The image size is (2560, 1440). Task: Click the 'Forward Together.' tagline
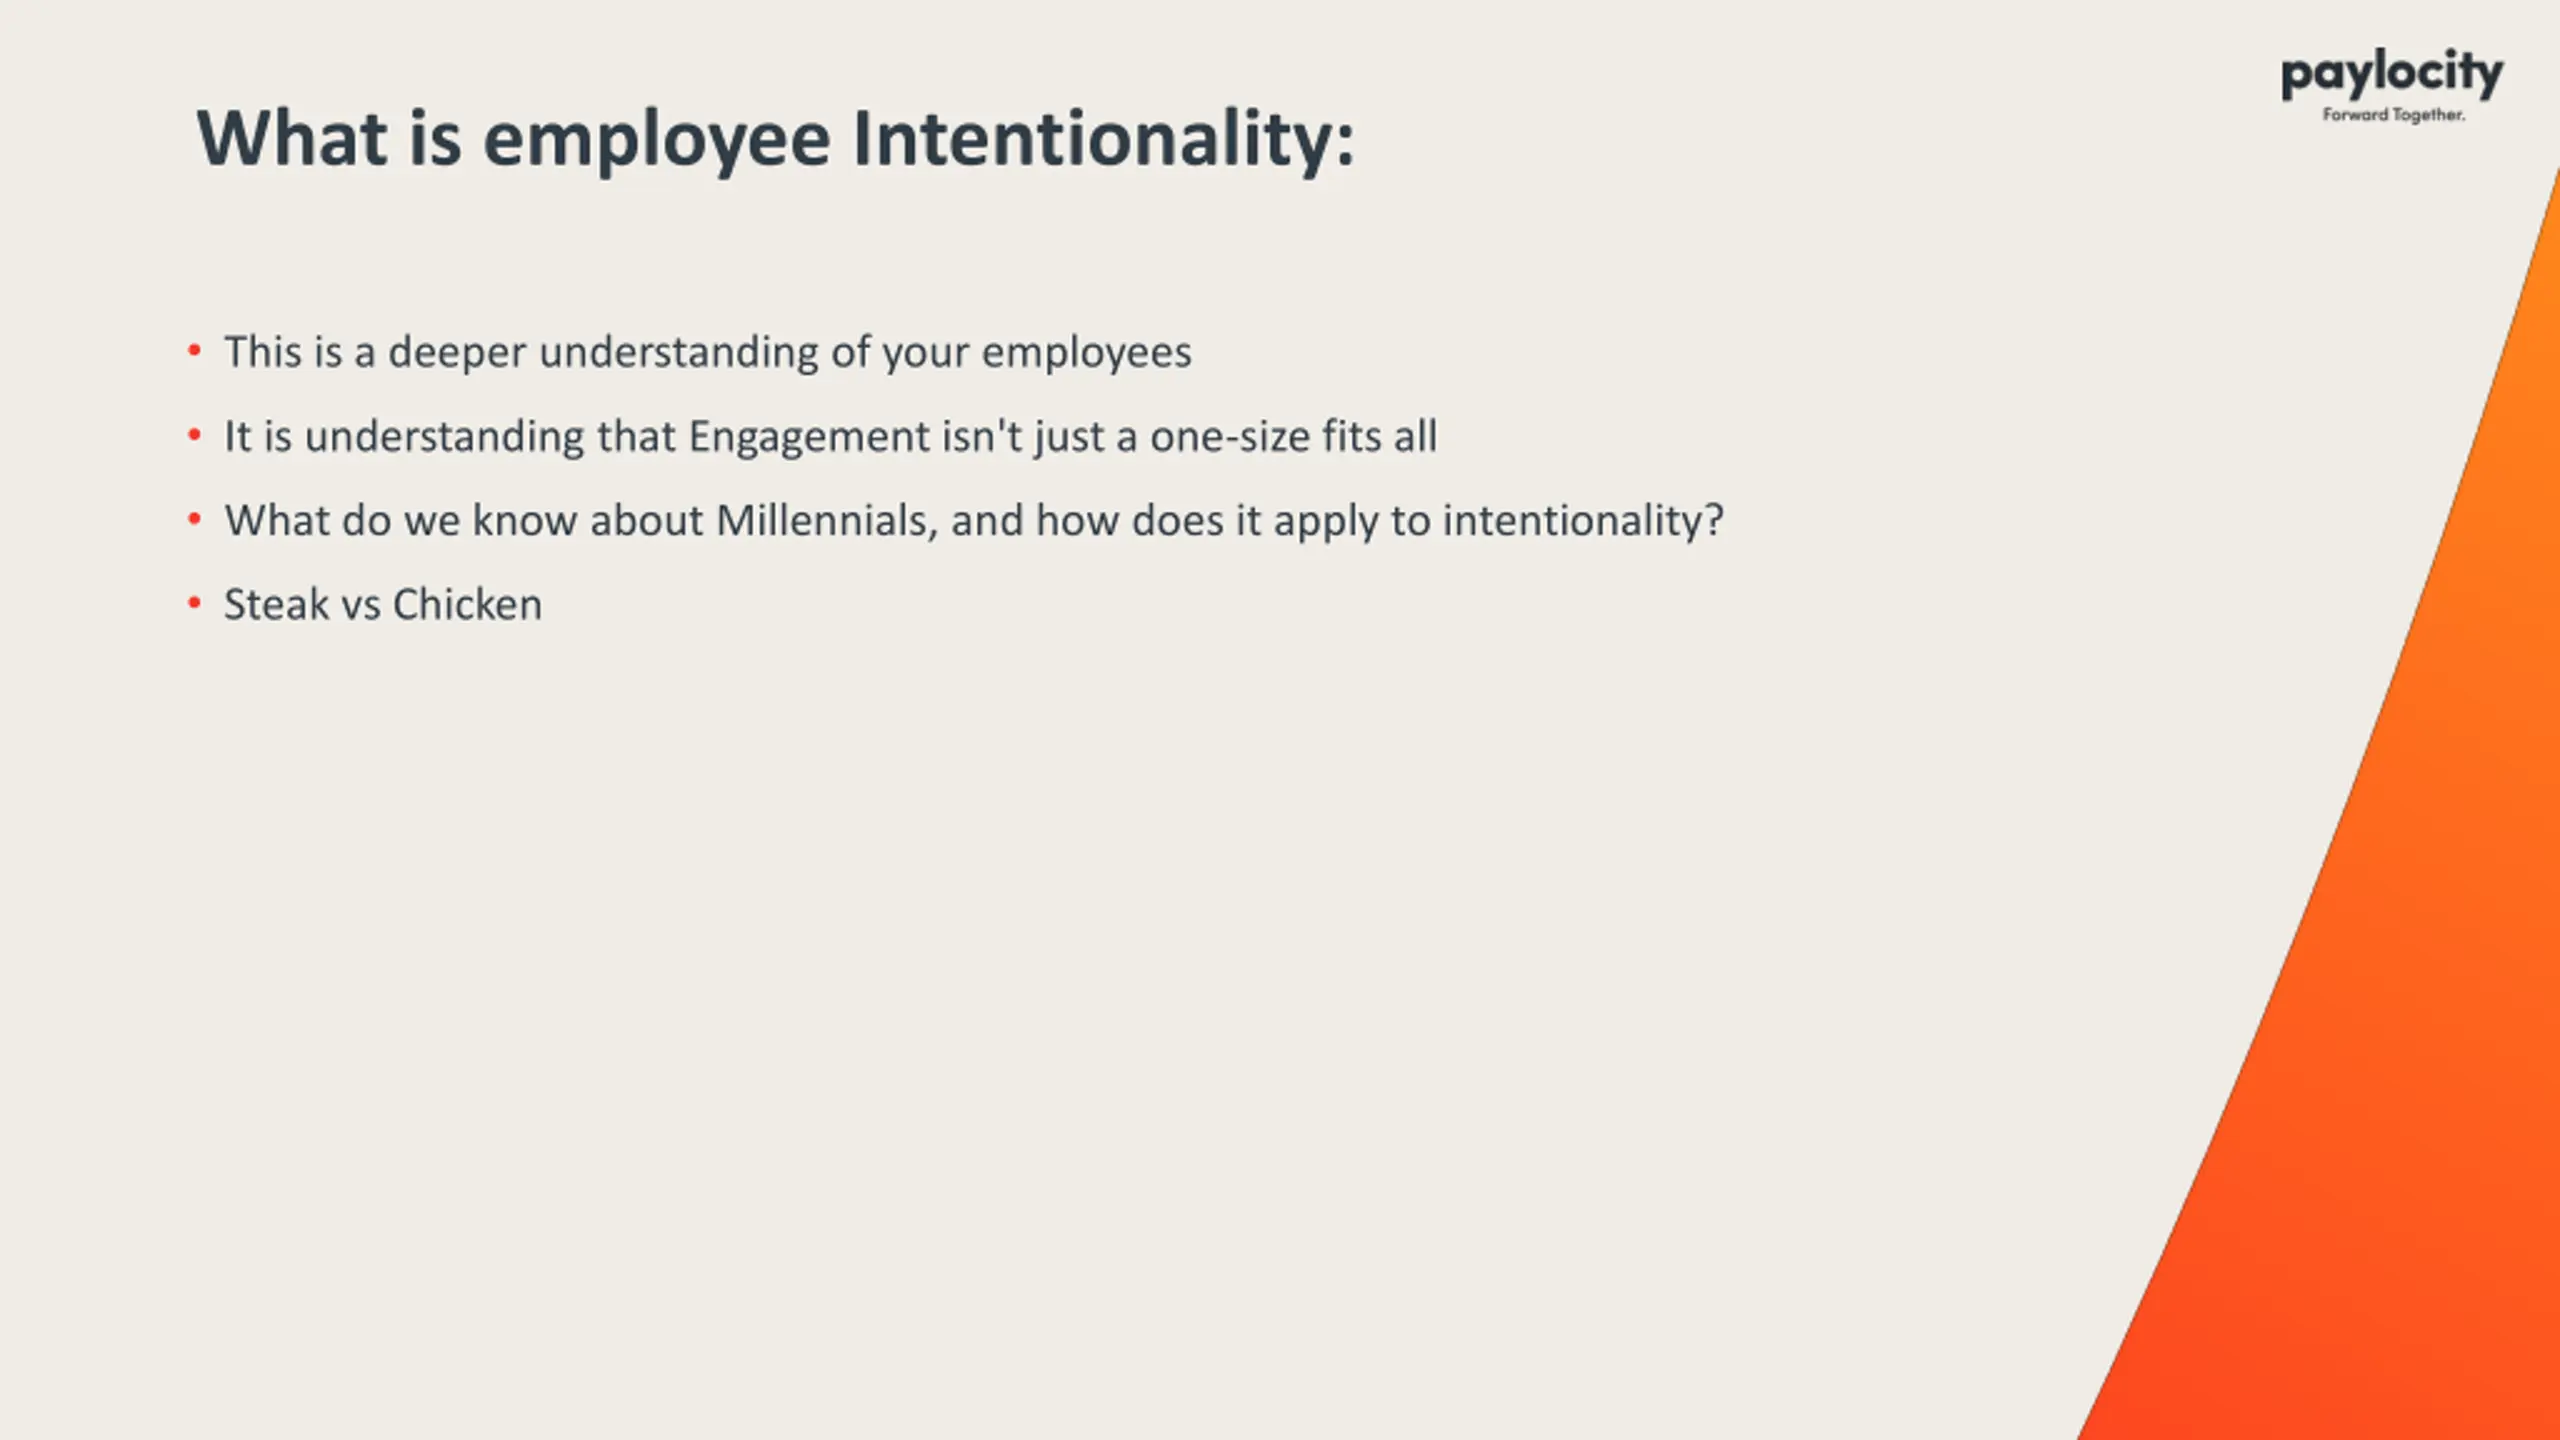click(x=2393, y=115)
